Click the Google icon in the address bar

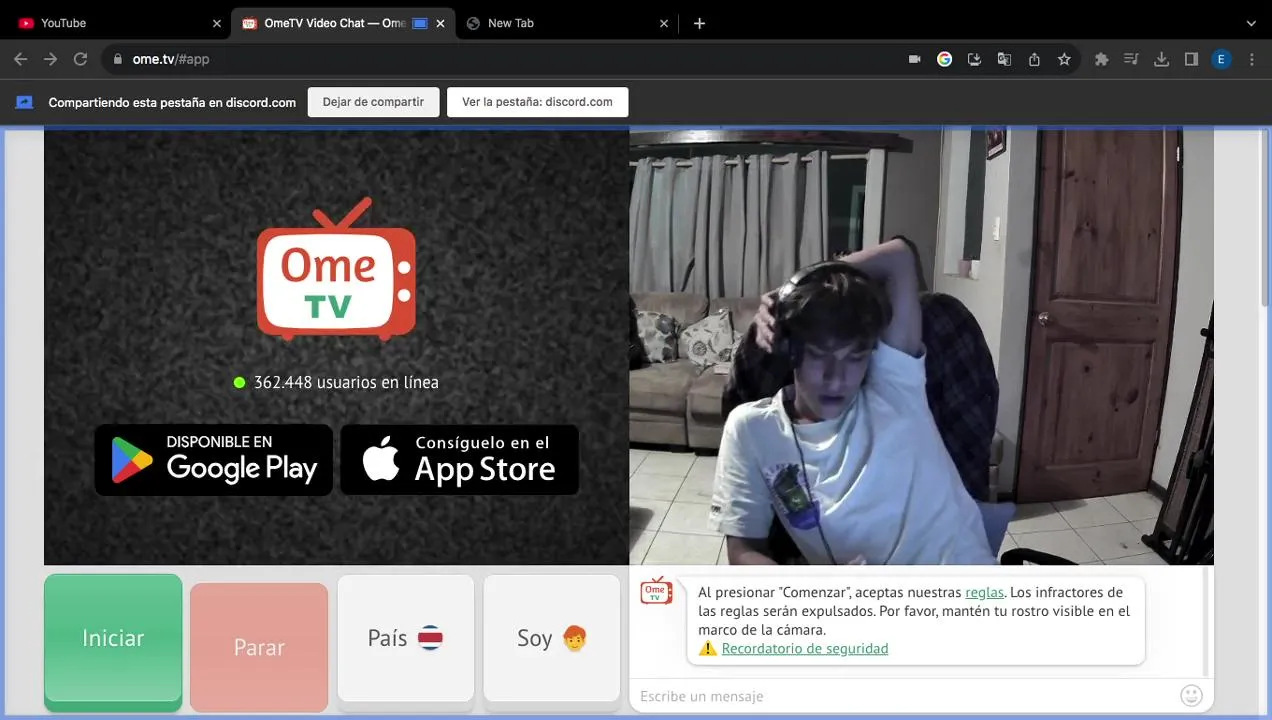coord(944,59)
